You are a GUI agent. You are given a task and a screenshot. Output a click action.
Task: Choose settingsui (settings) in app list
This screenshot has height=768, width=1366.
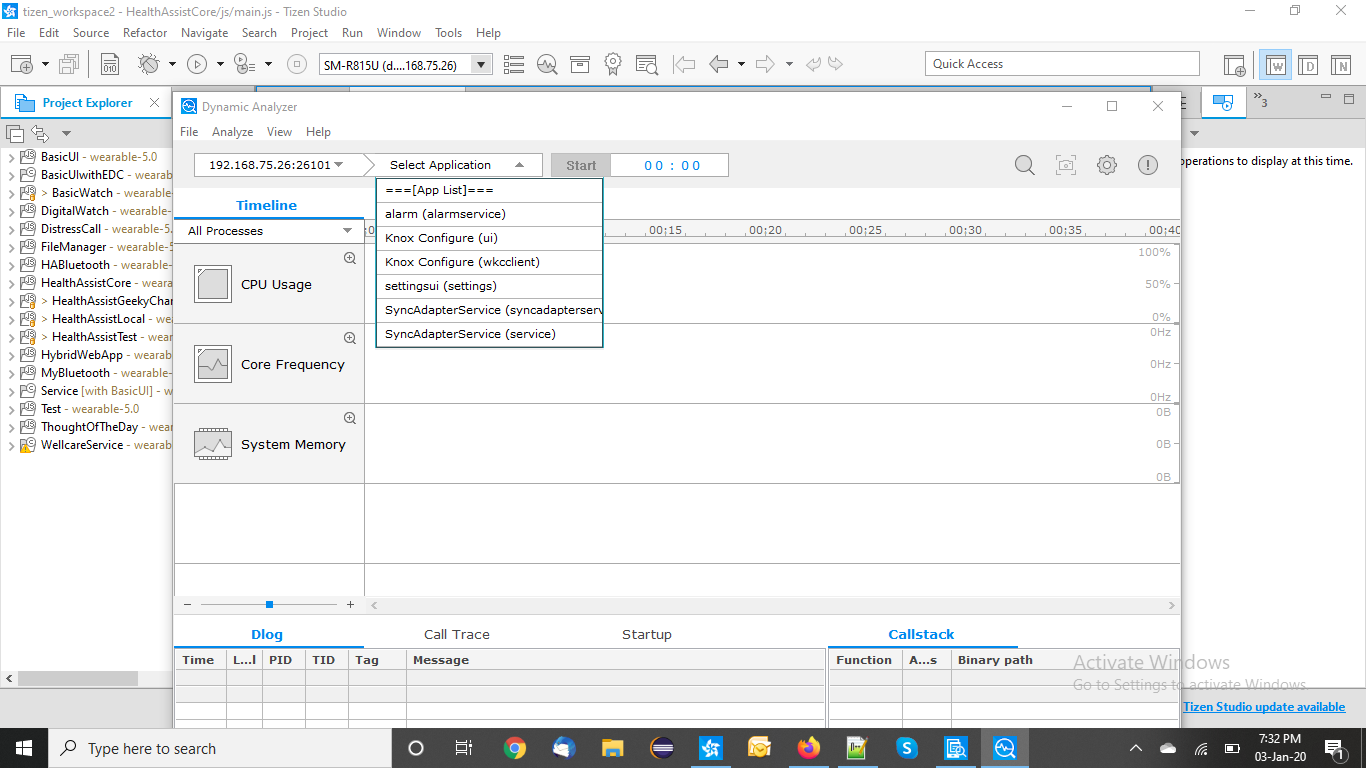441,286
